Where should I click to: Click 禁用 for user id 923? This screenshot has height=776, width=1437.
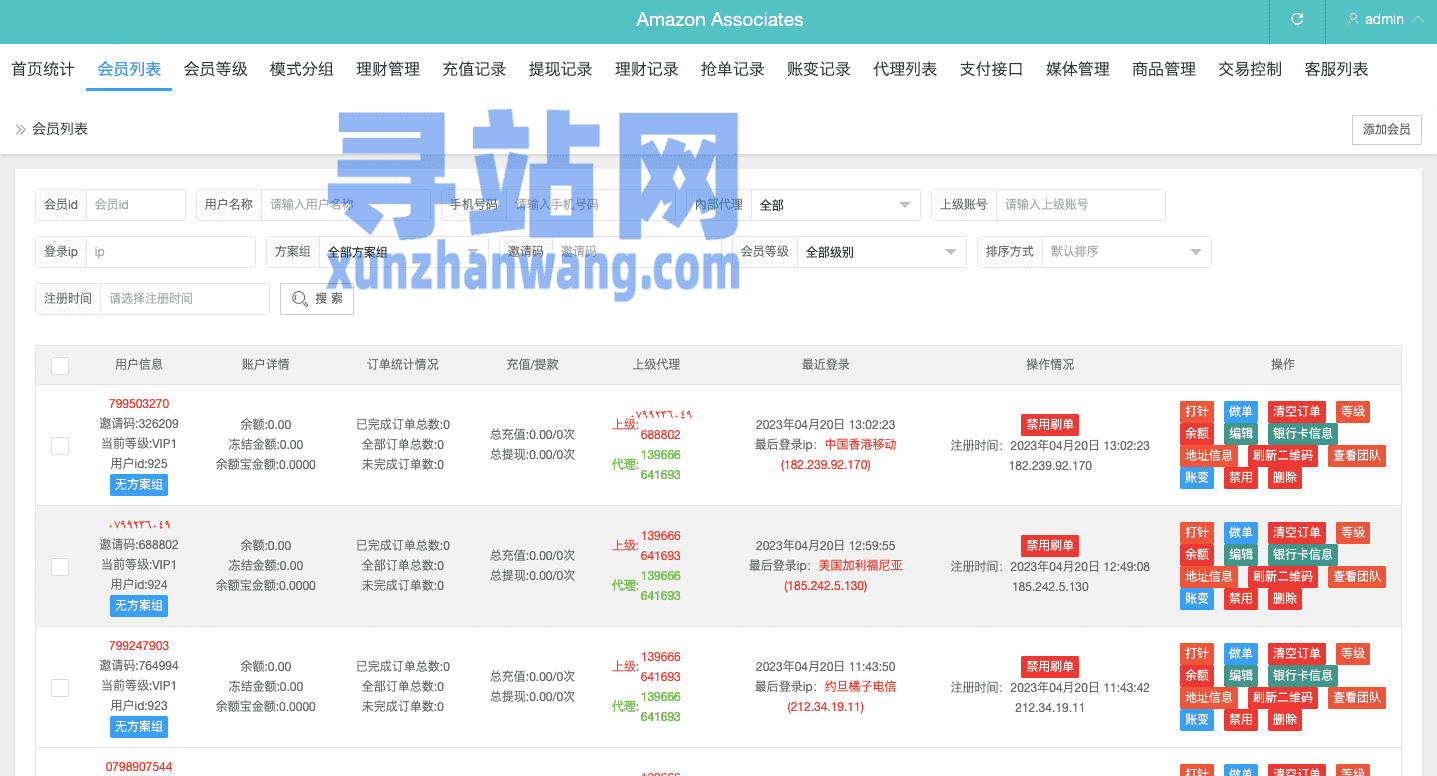coord(1241,720)
